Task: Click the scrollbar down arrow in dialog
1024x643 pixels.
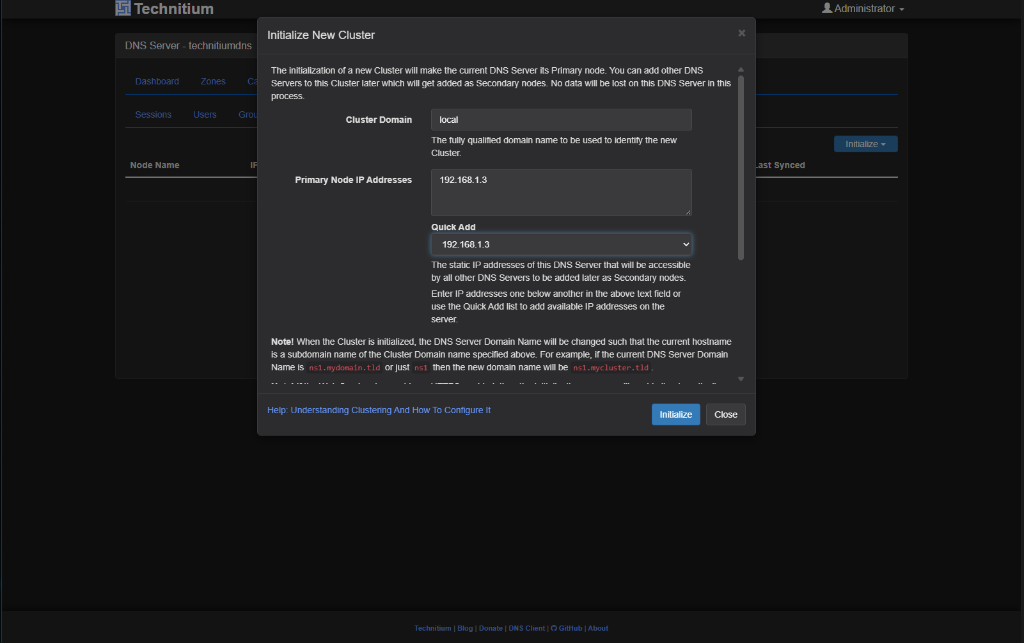Action: (x=741, y=379)
